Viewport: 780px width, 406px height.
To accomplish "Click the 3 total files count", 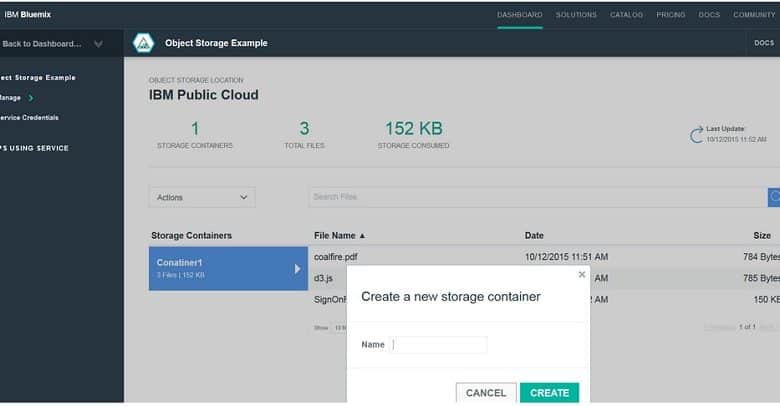I will [x=304, y=129].
